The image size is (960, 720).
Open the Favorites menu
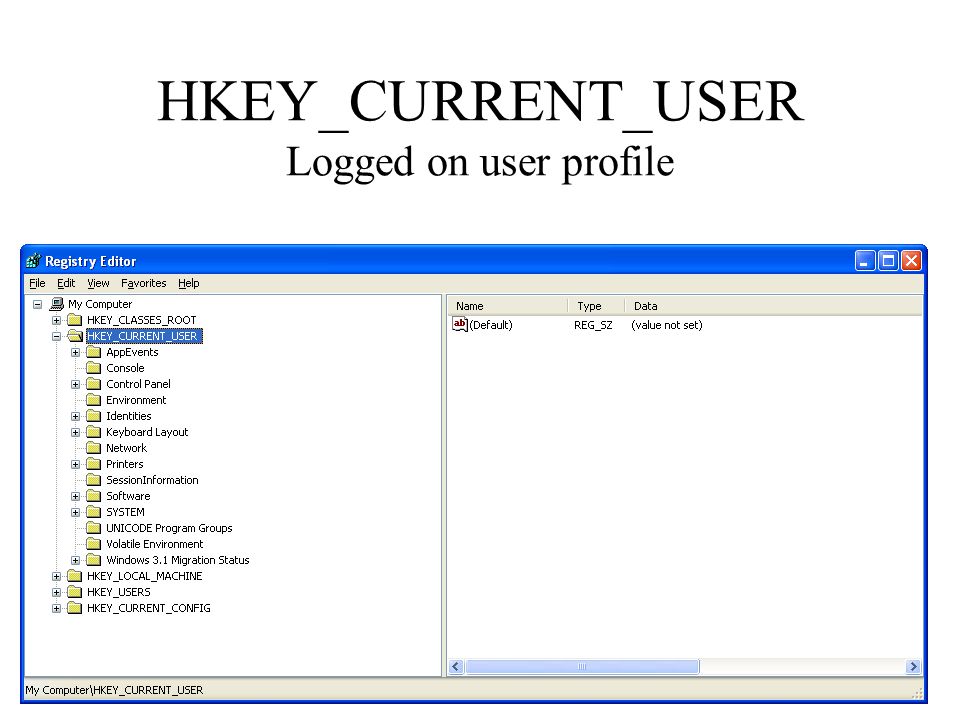tap(144, 283)
